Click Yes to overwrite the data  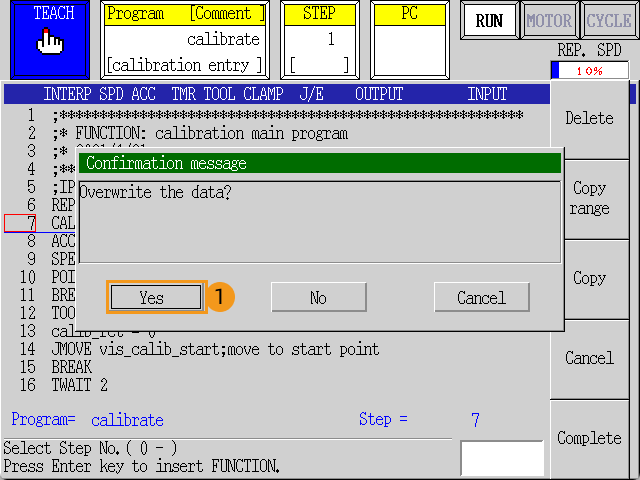(x=152, y=297)
